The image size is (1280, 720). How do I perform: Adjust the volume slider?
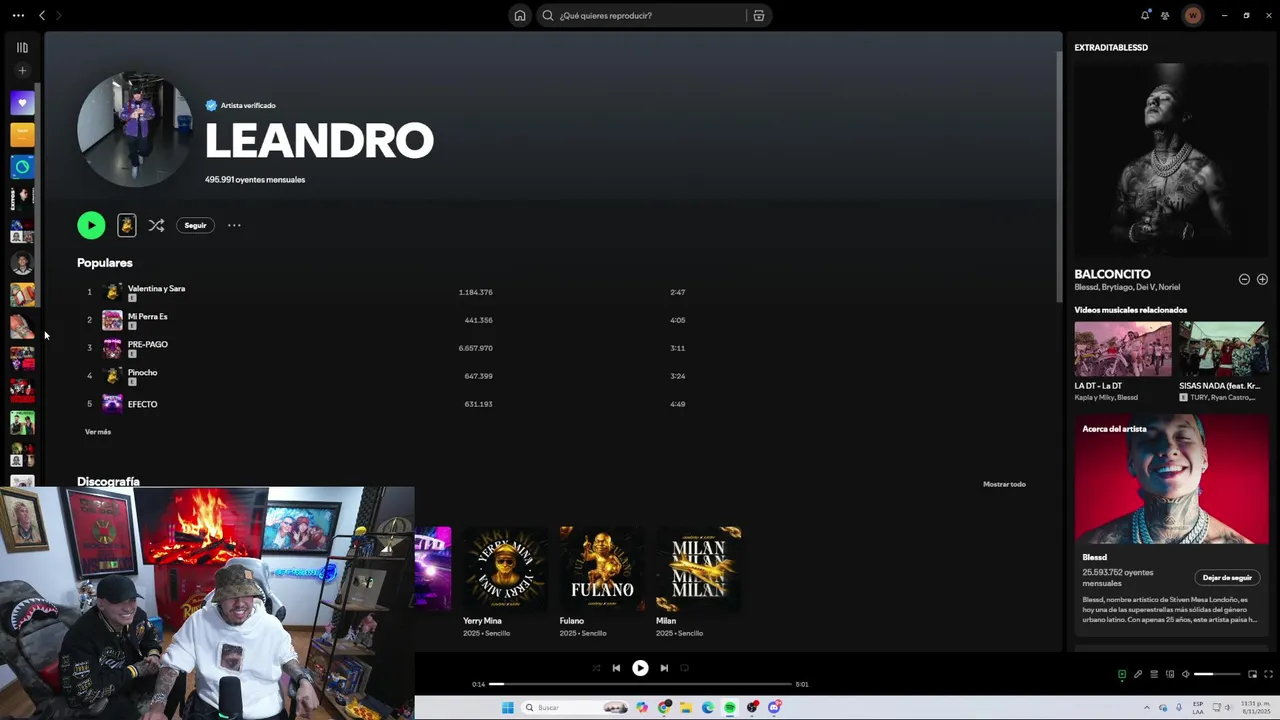point(1217,674)
